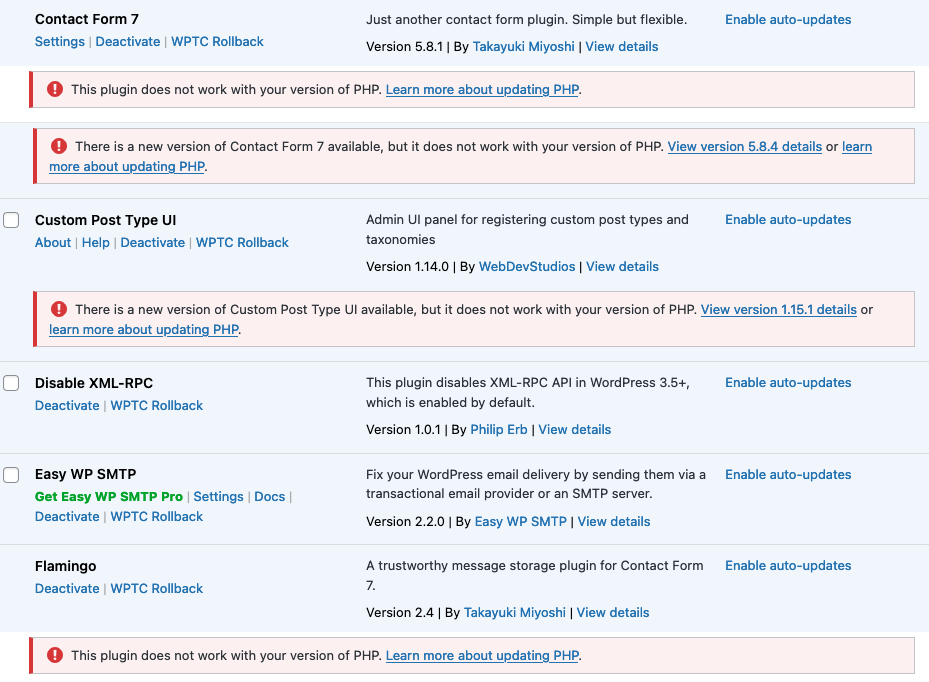This screenshot has height=682, width=929.
Task: Deactivate the Flamingo plugin
Action: click(x=66, y=588)
